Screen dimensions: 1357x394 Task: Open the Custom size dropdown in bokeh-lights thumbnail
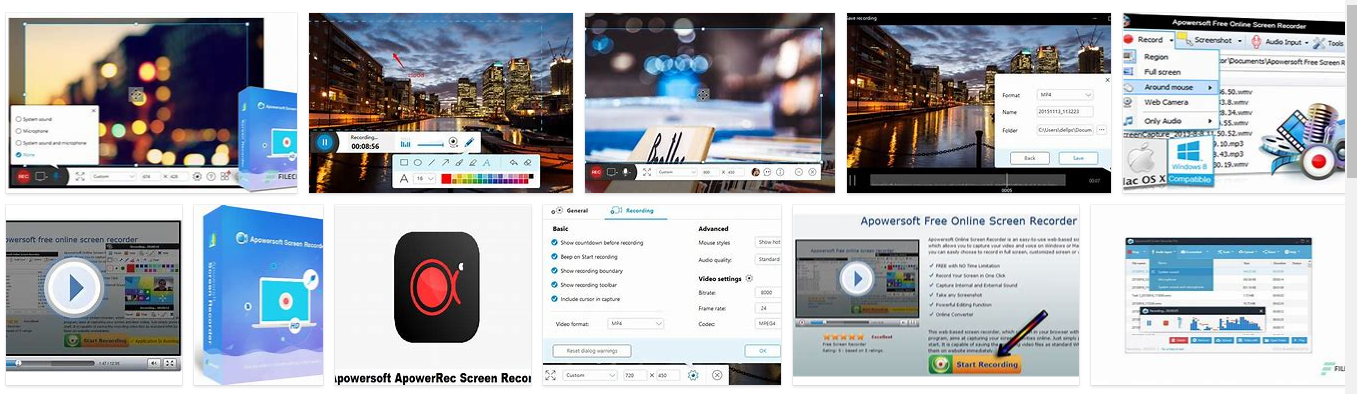(113, 176)
